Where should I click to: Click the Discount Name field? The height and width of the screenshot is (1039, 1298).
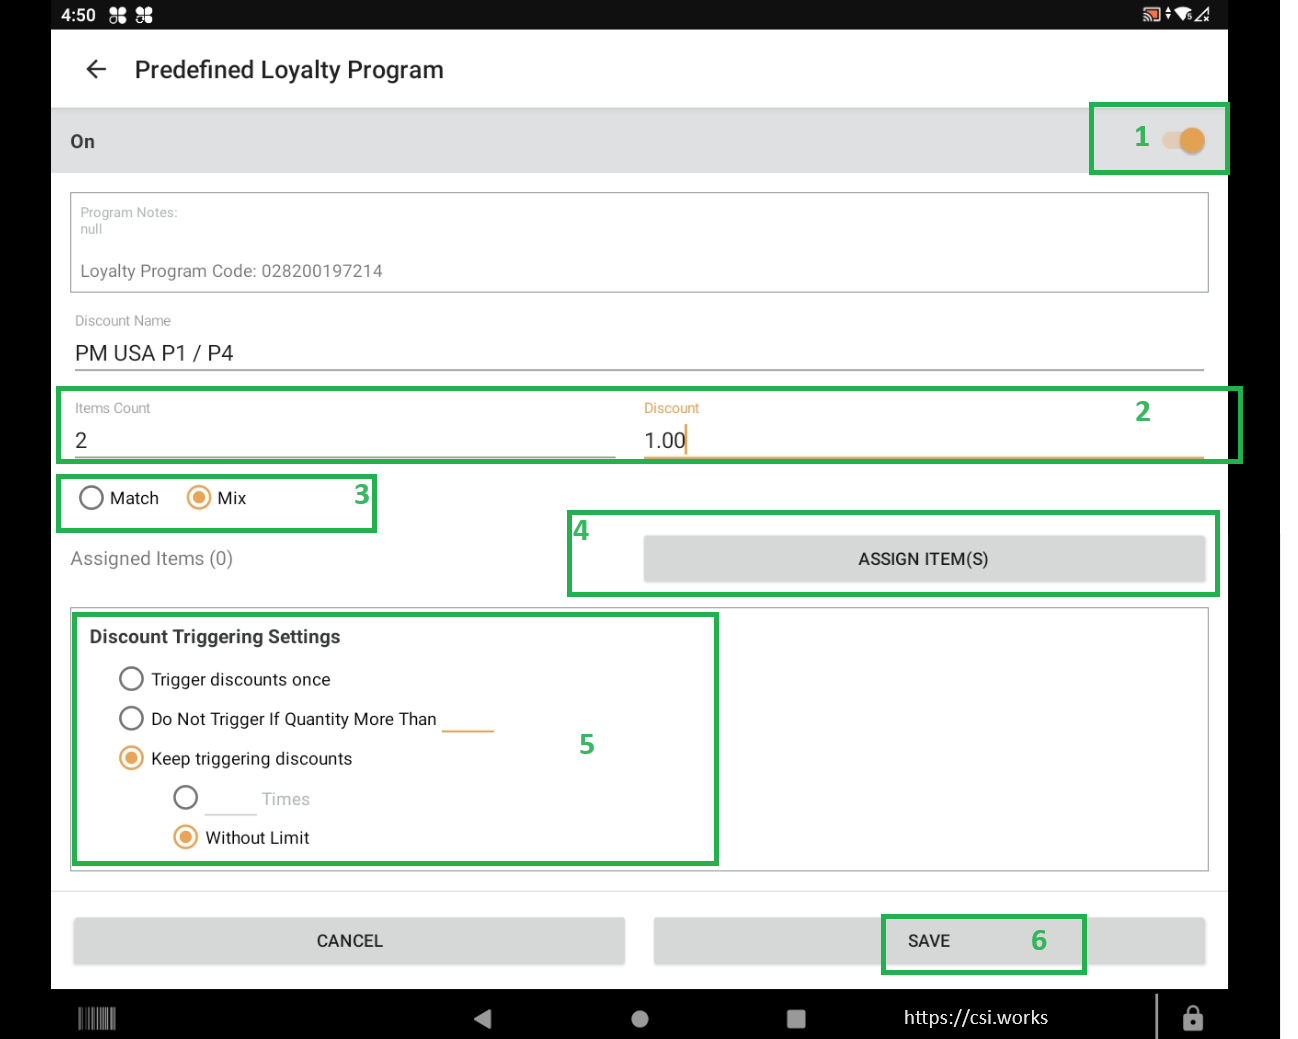(639, 353)
